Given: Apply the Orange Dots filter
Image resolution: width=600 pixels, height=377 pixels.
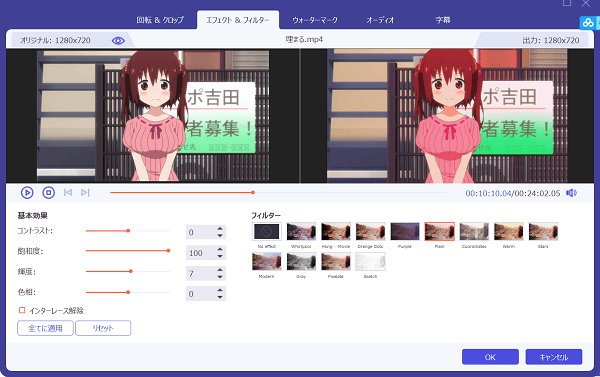Looking at the screenshot, I should click(x=370, y=232).
